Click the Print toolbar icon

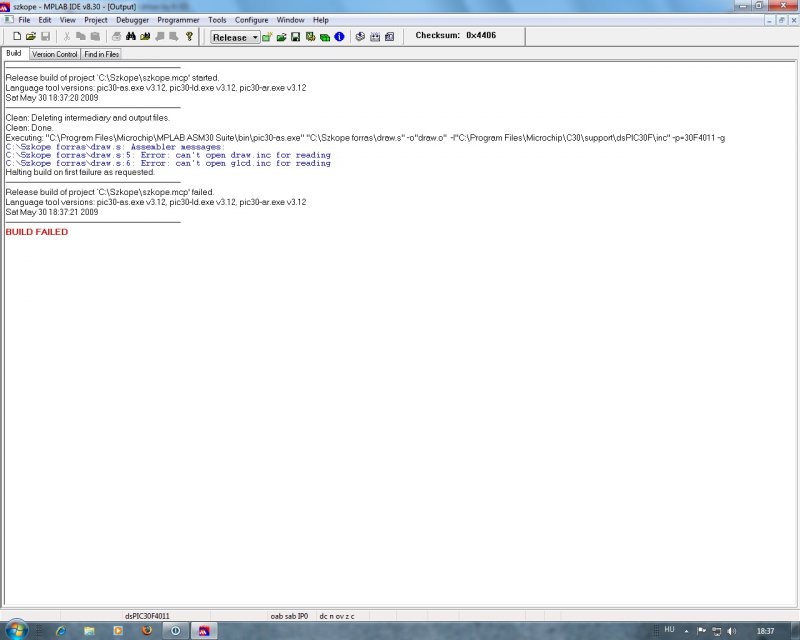[x=116, y=36]
